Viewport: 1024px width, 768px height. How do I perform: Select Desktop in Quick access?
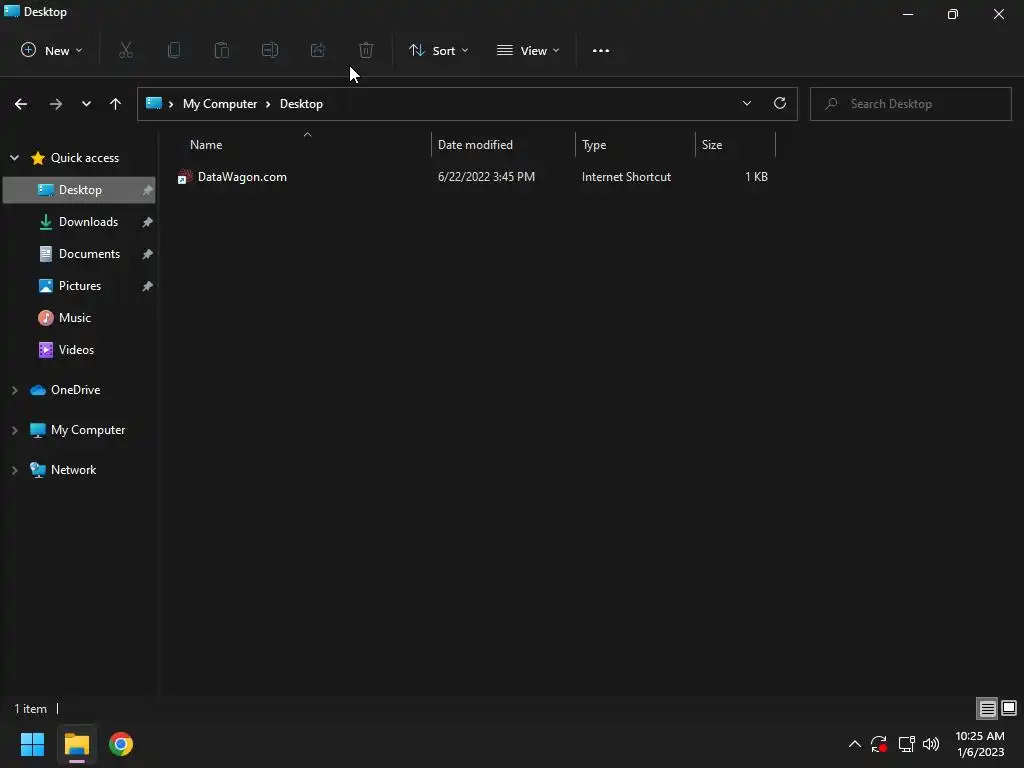[80, 190]
